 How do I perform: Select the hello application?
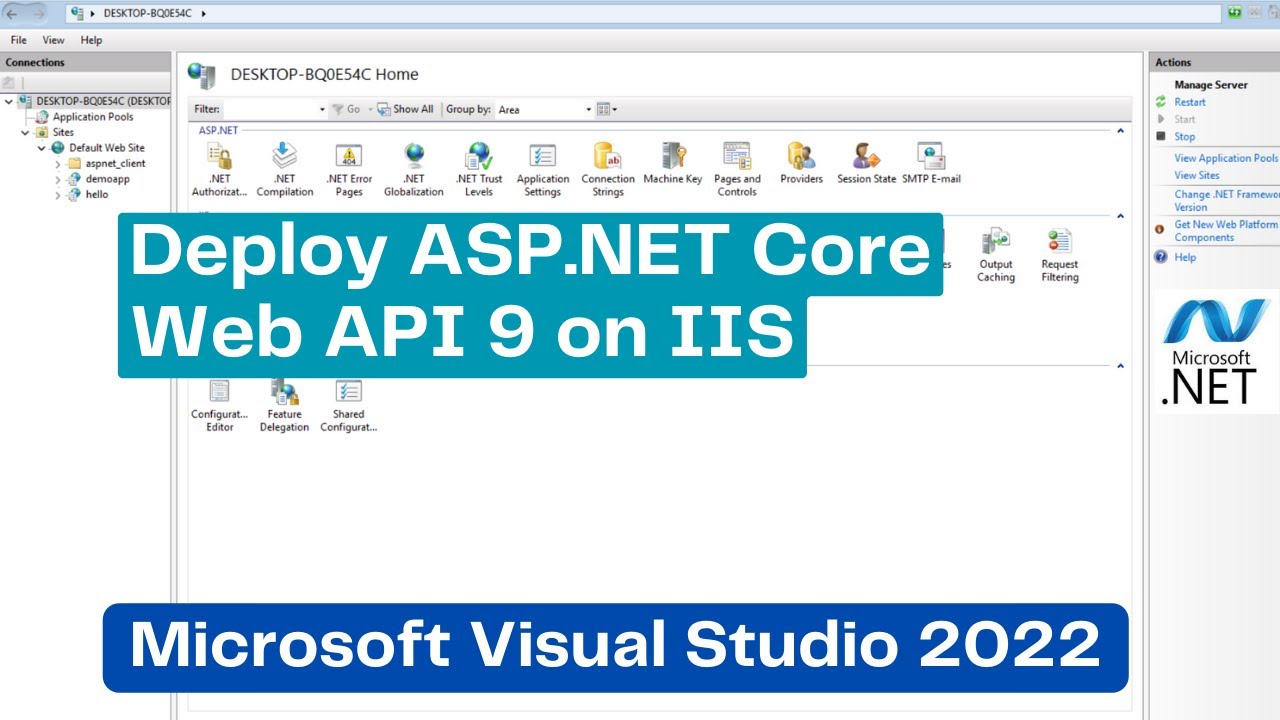coord(96,195)
